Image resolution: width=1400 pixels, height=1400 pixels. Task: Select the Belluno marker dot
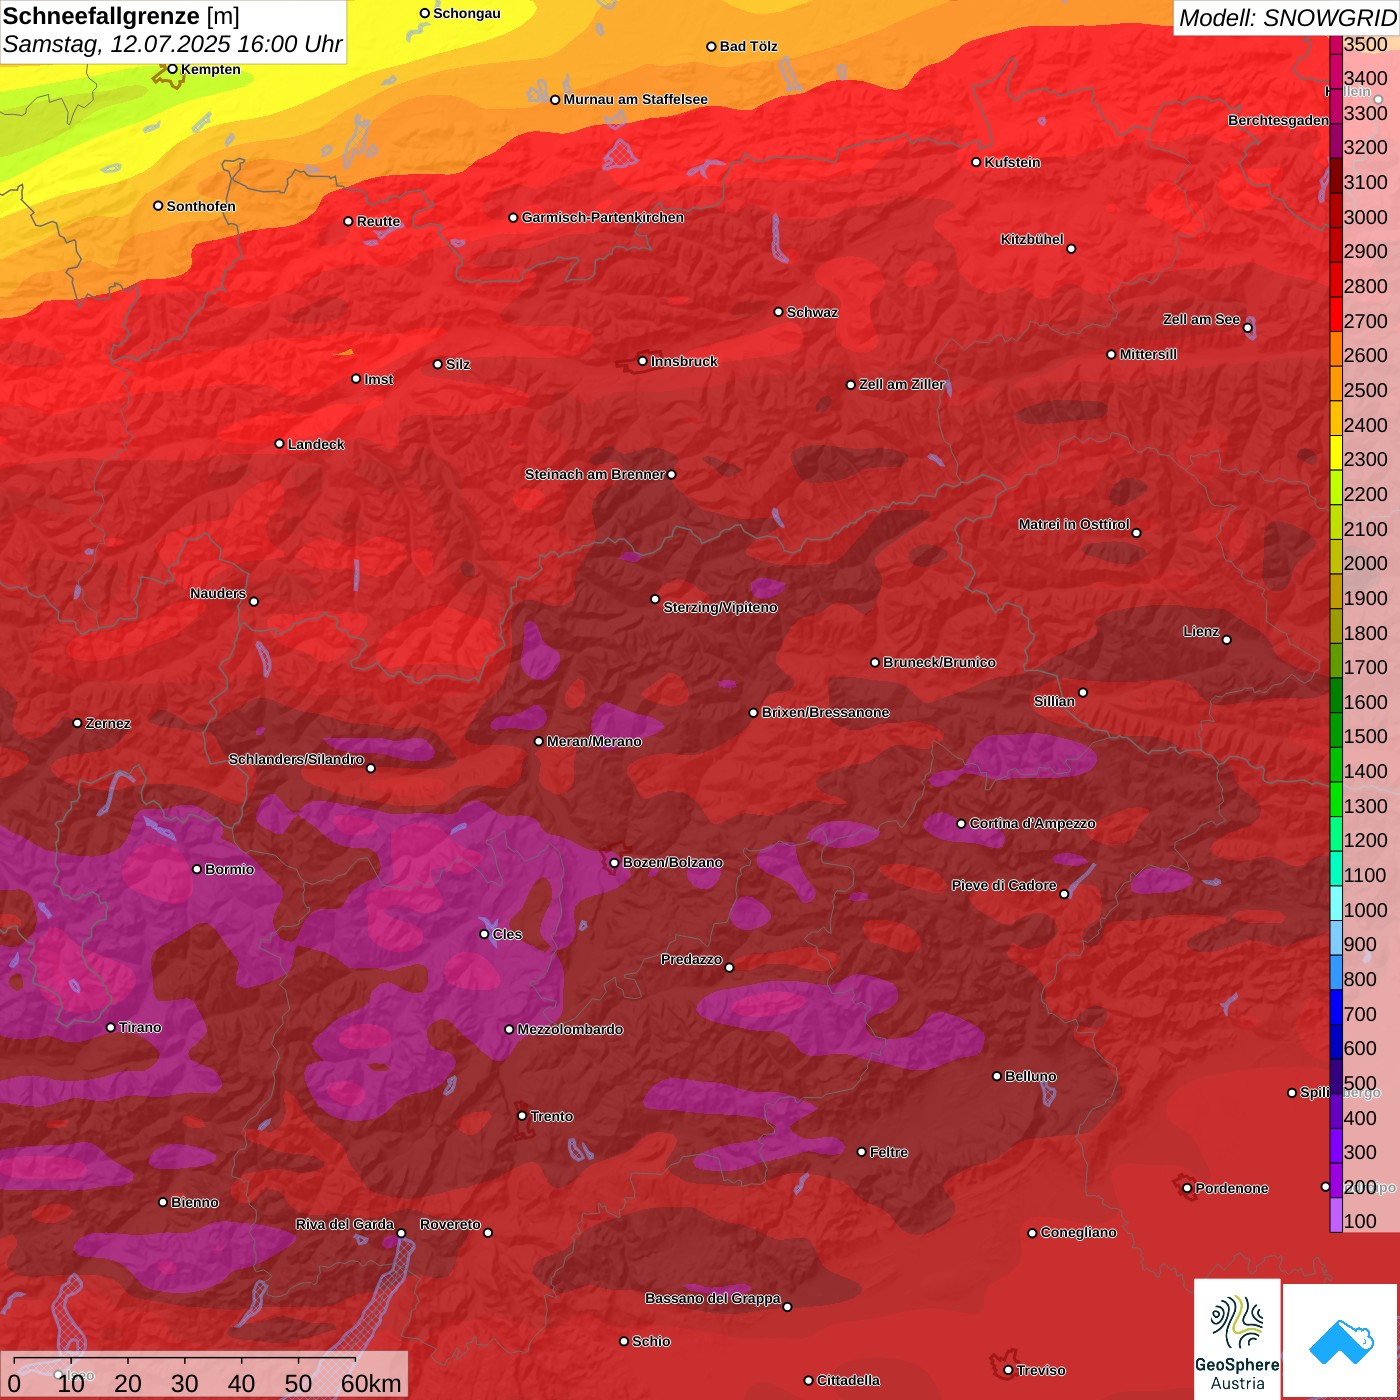tap(997, 1076)
